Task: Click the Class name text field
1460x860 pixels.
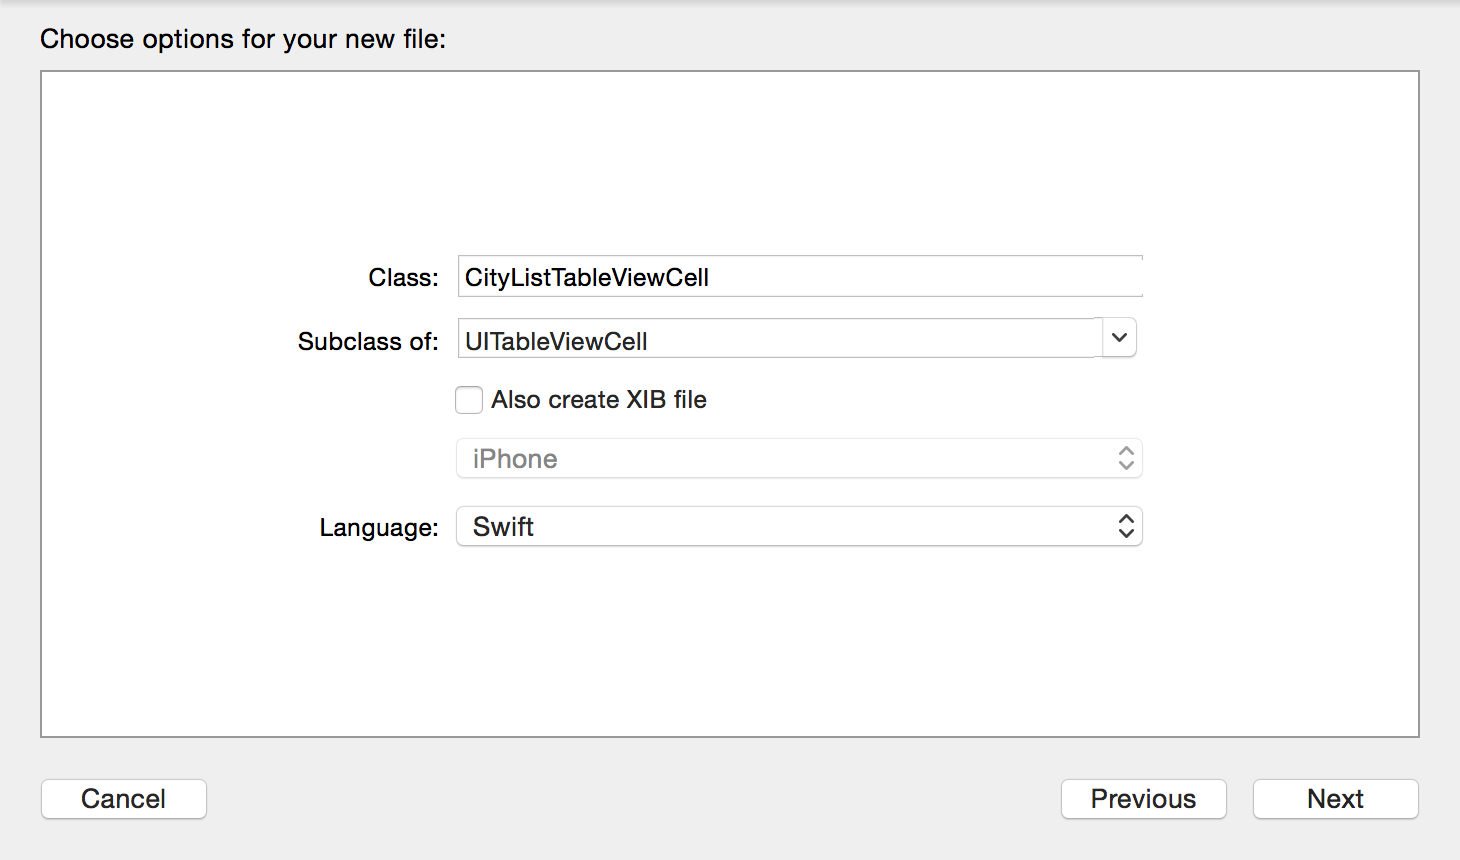Action: 800,277
